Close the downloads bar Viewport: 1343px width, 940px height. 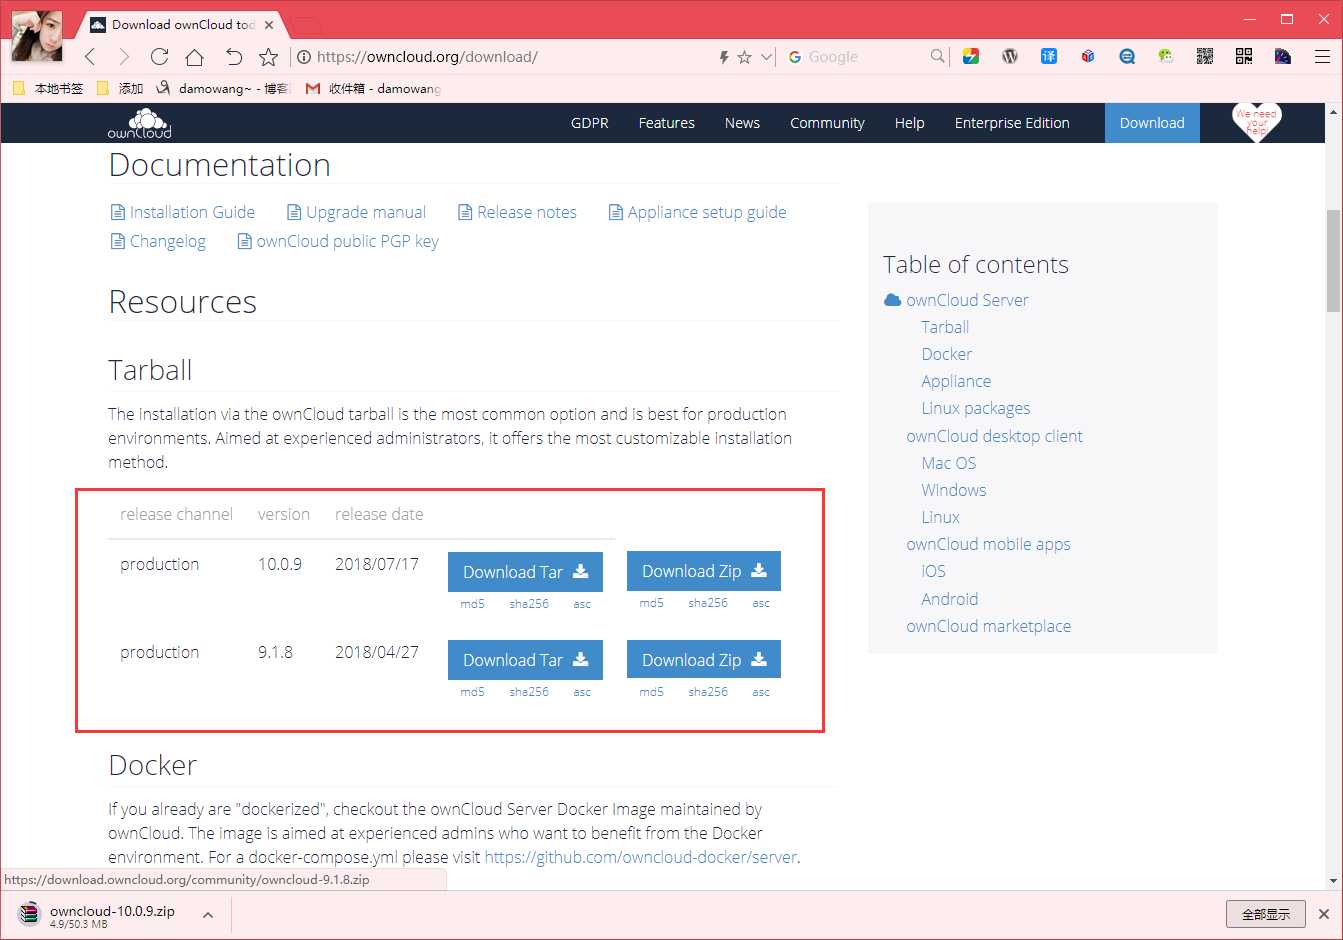tap(1324, 914)
